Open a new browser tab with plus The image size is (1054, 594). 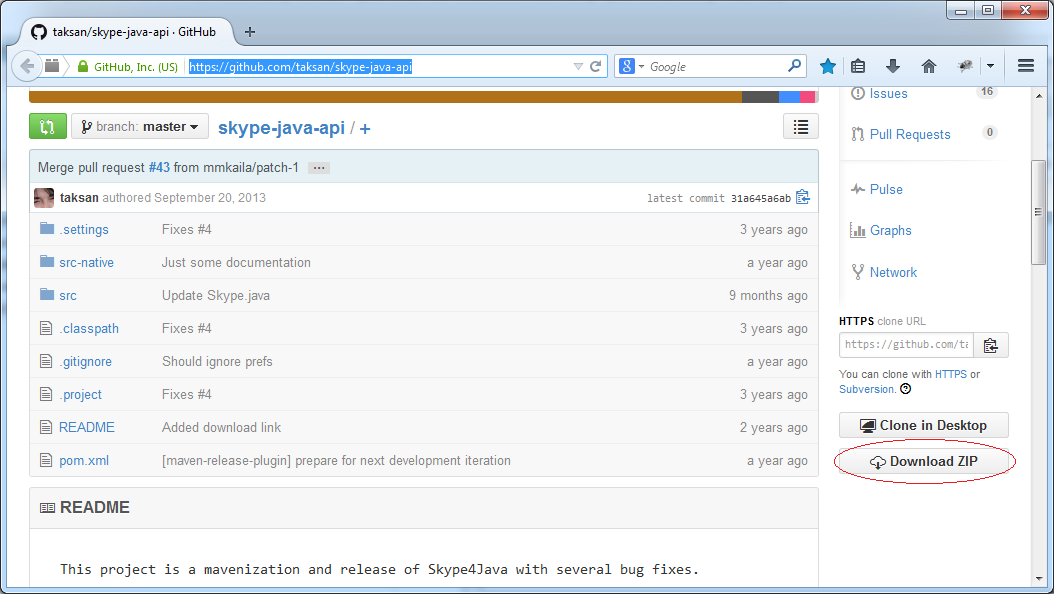coord(249,32)
